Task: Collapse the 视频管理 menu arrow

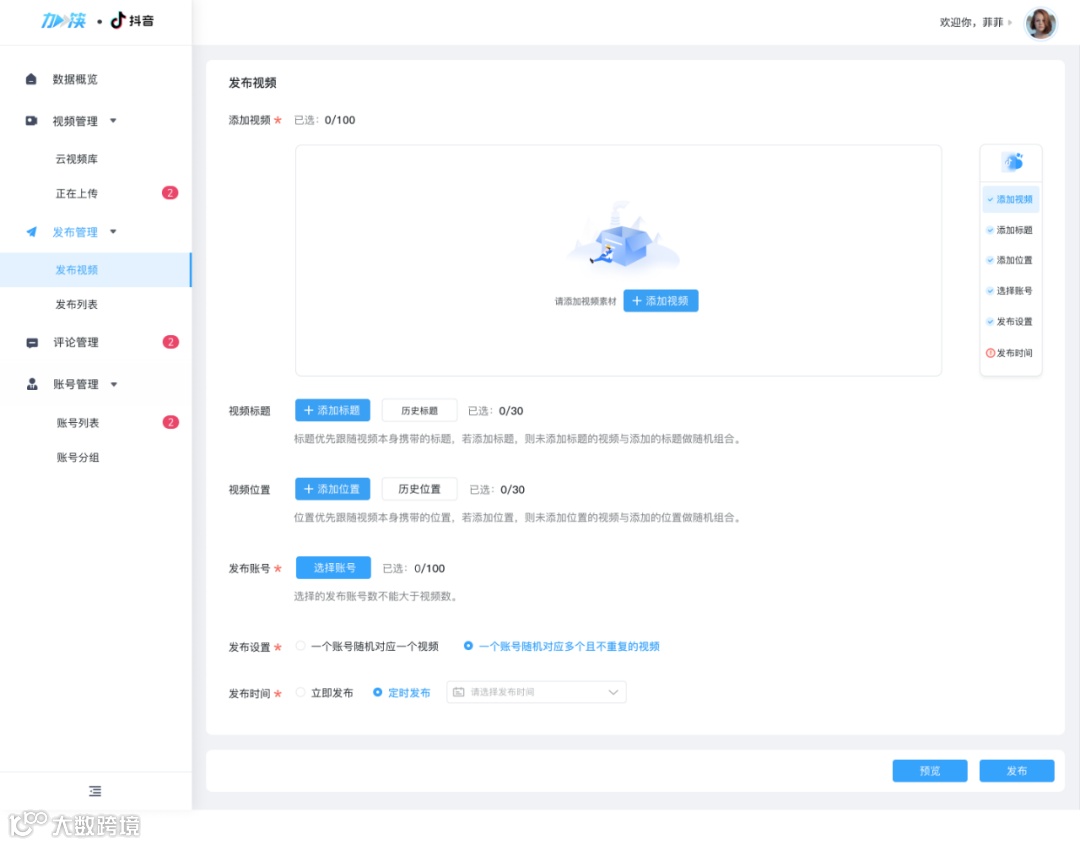Action: tap(113, 121)
